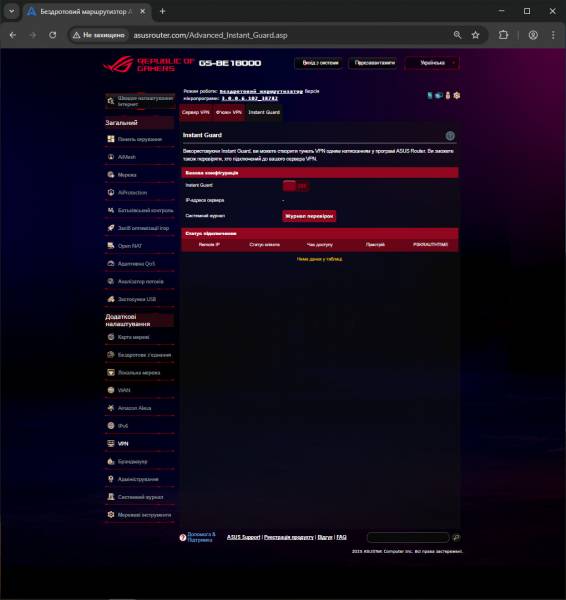This screenshot has height=600, width=566.
Task: Click the Вихід з системи logout button
Action: (320, 63)
